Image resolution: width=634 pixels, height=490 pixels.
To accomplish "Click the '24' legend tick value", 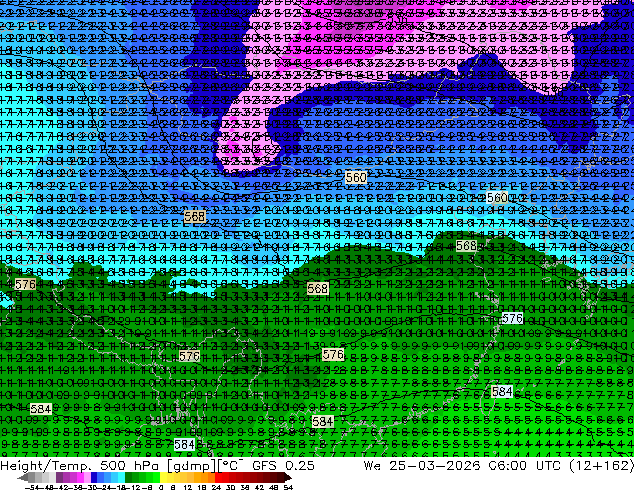I will tap(216, 487).
